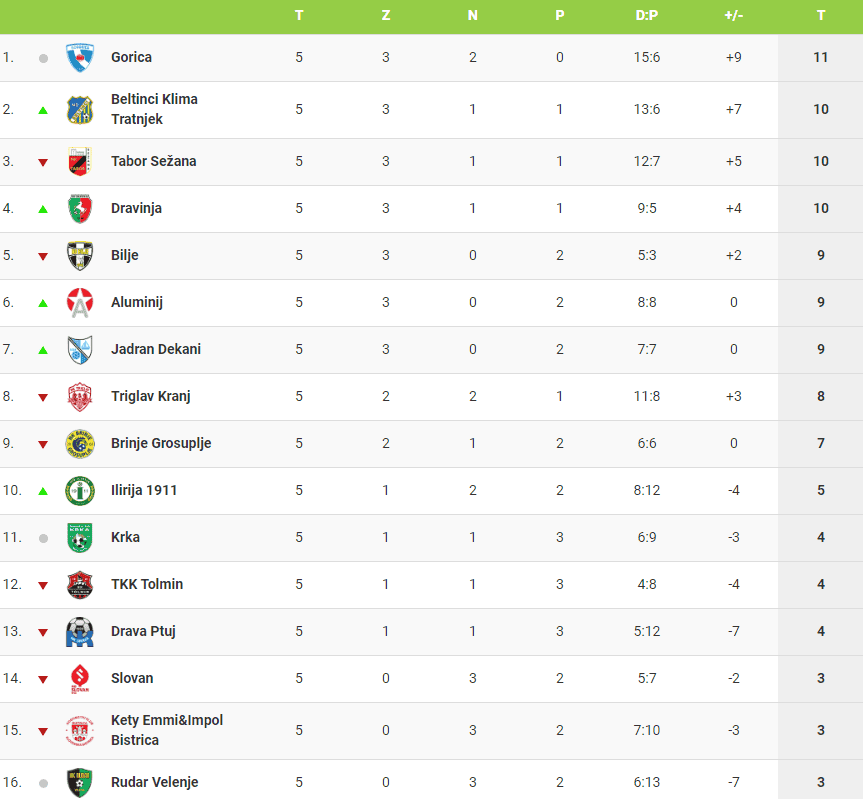Click the Brinje Grosuplje team name
This screenshot has width=863, height=799.
tap(161, 444)
